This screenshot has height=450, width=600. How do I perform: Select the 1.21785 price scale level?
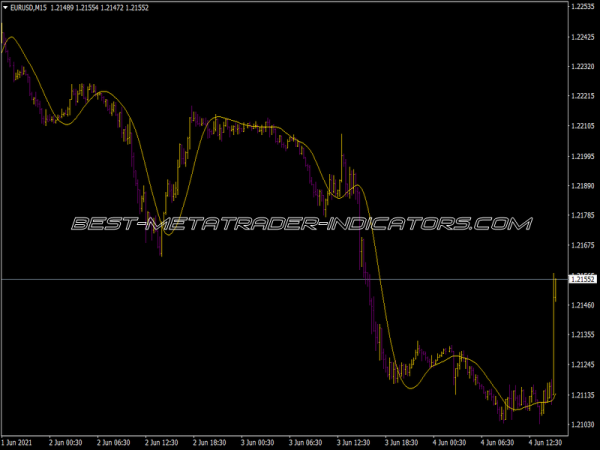(x=582, y=215)
